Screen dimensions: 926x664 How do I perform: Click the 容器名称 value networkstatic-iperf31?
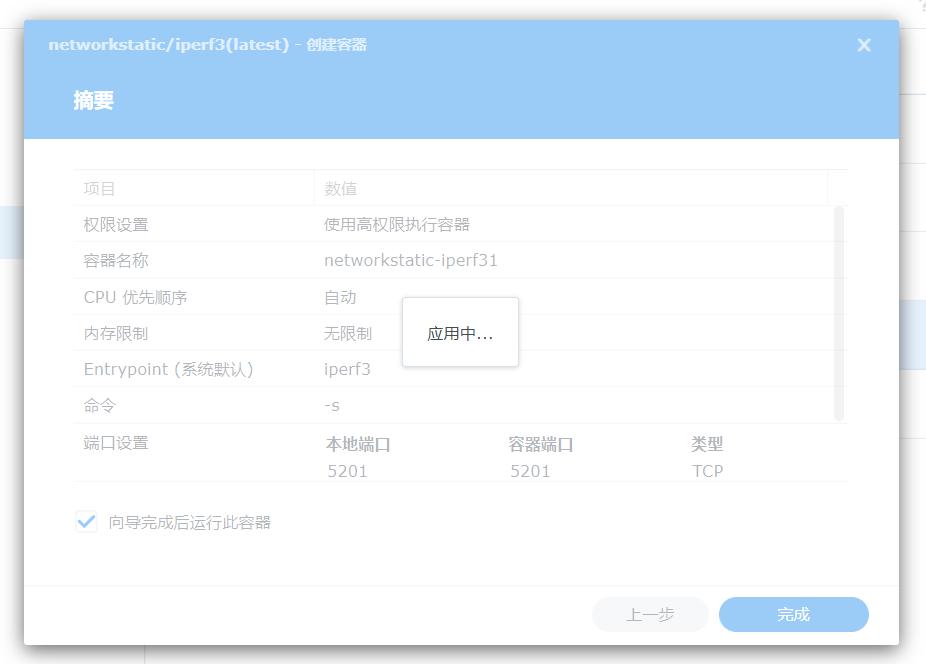409,260
